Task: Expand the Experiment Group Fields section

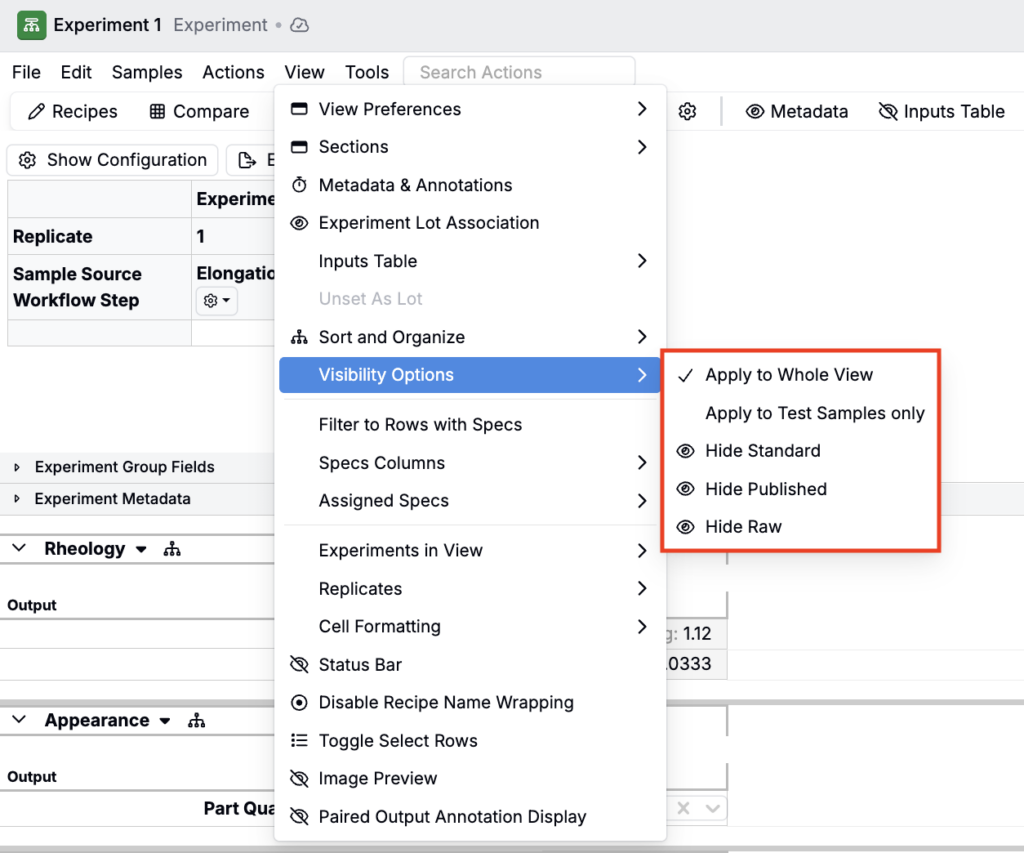Action: pyautogui.click(x=17, y=467)
